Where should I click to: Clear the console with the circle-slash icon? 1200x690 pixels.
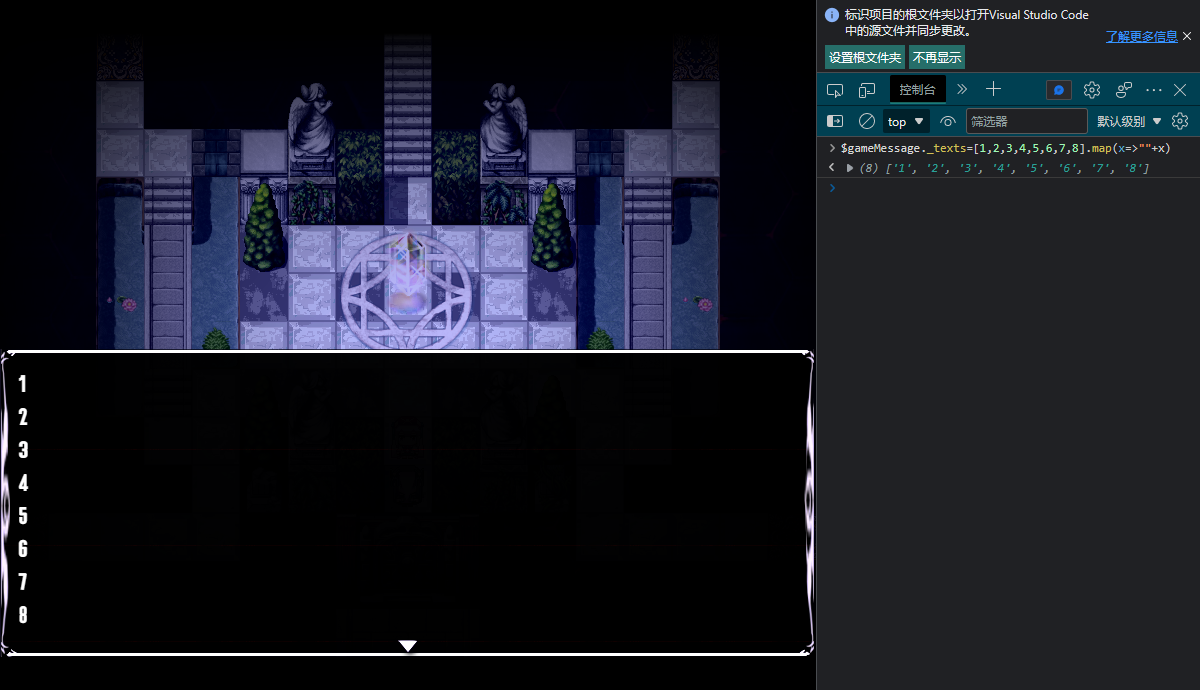(x=867, y=121)
